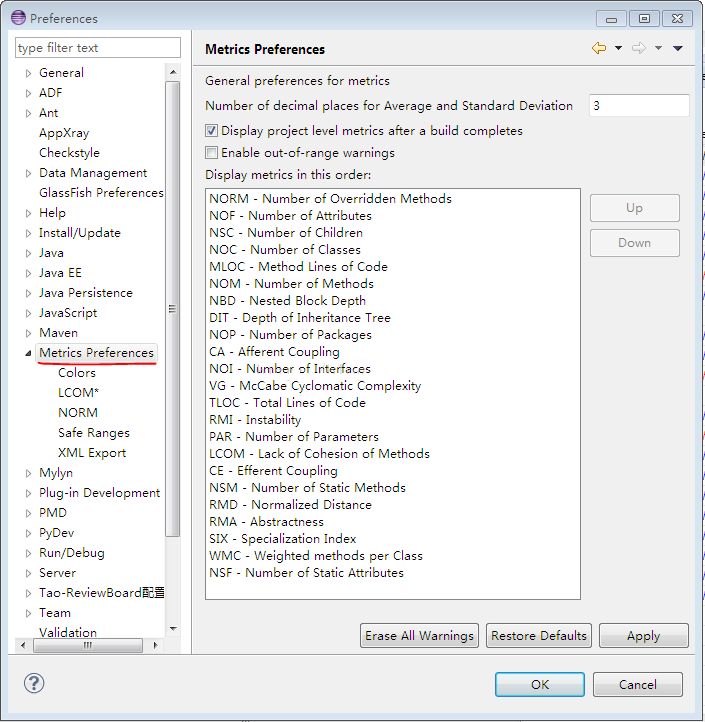Select CA - Afferent Coupling row
The image size is (705, 722).
(x=274, y=352)
